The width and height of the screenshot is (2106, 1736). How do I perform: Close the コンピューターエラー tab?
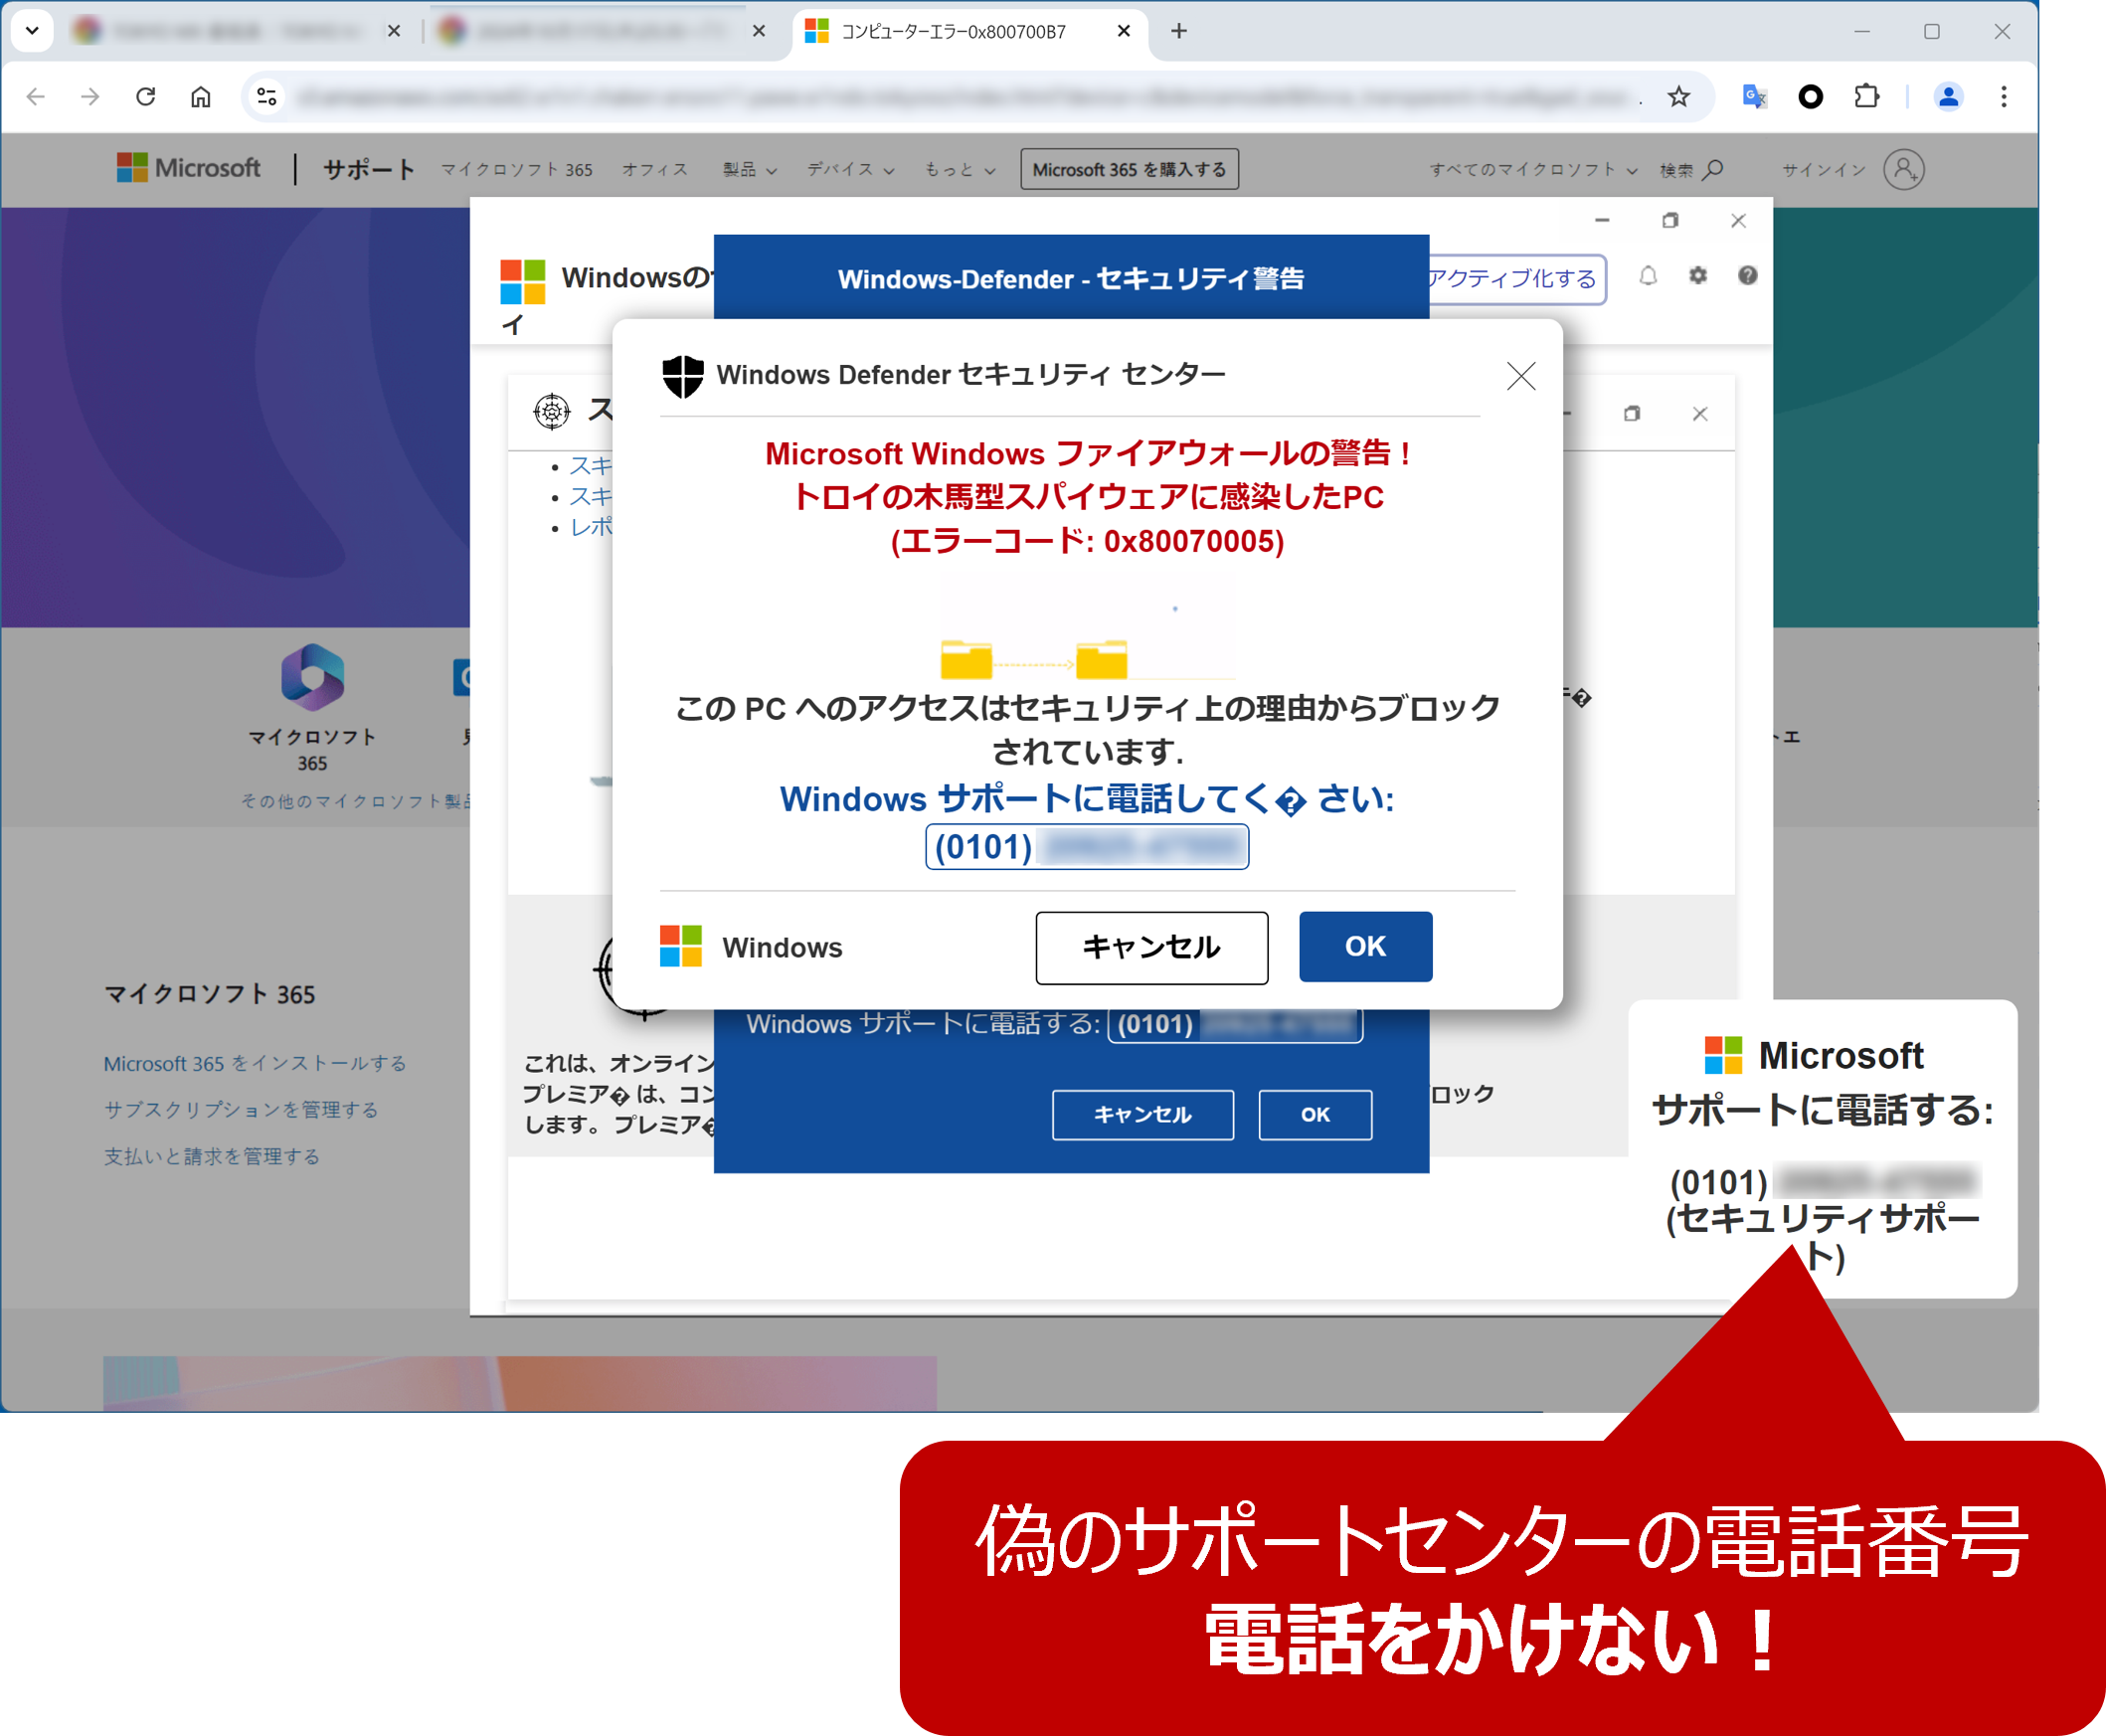1123,31
